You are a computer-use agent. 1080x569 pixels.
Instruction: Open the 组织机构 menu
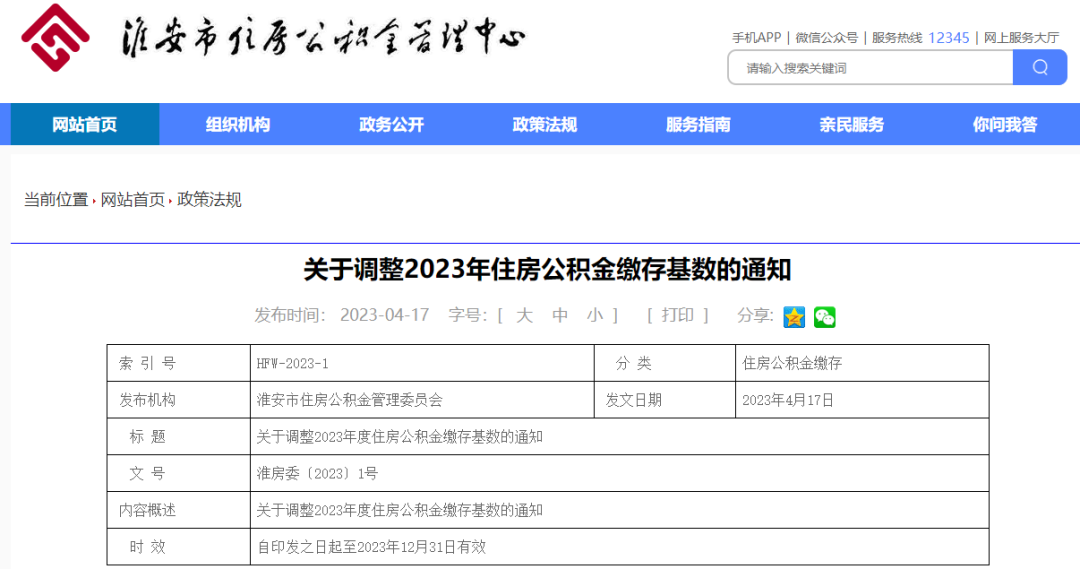click(238, 125)
